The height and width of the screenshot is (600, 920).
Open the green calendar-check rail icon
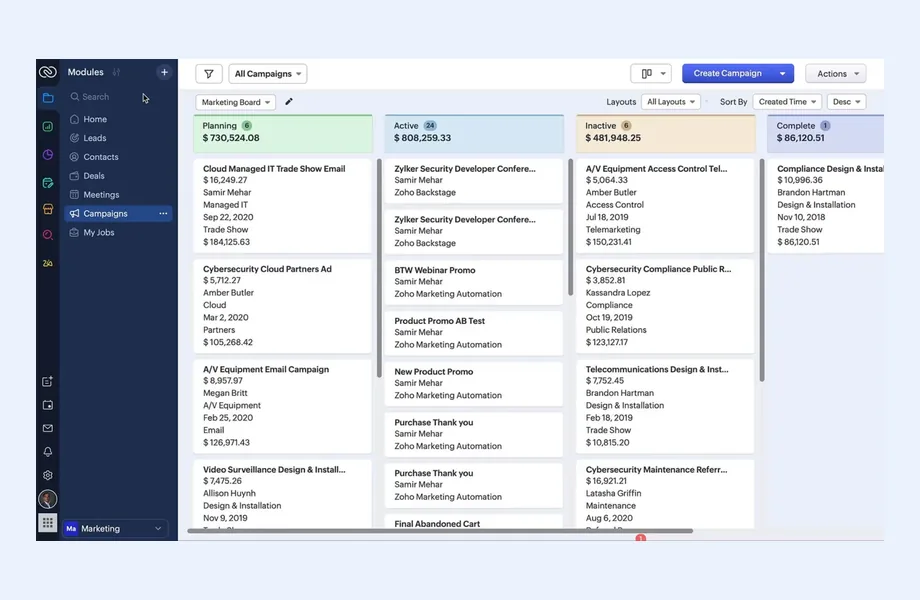pyautogui.click(x=48, y=183)
